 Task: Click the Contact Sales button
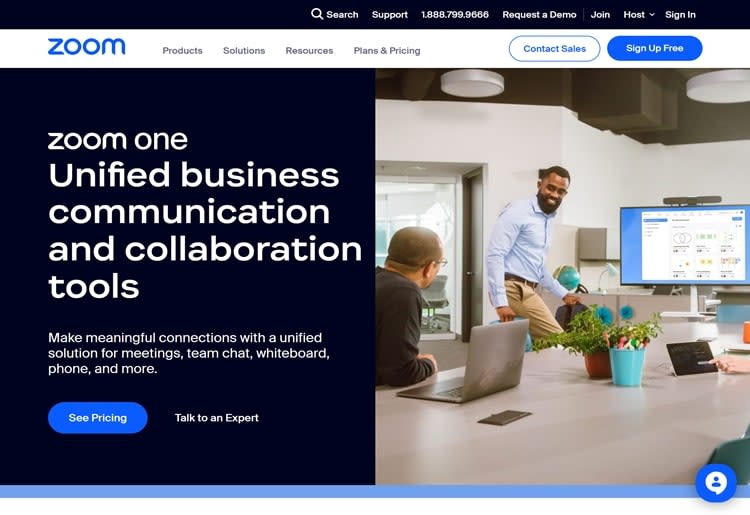554,48
